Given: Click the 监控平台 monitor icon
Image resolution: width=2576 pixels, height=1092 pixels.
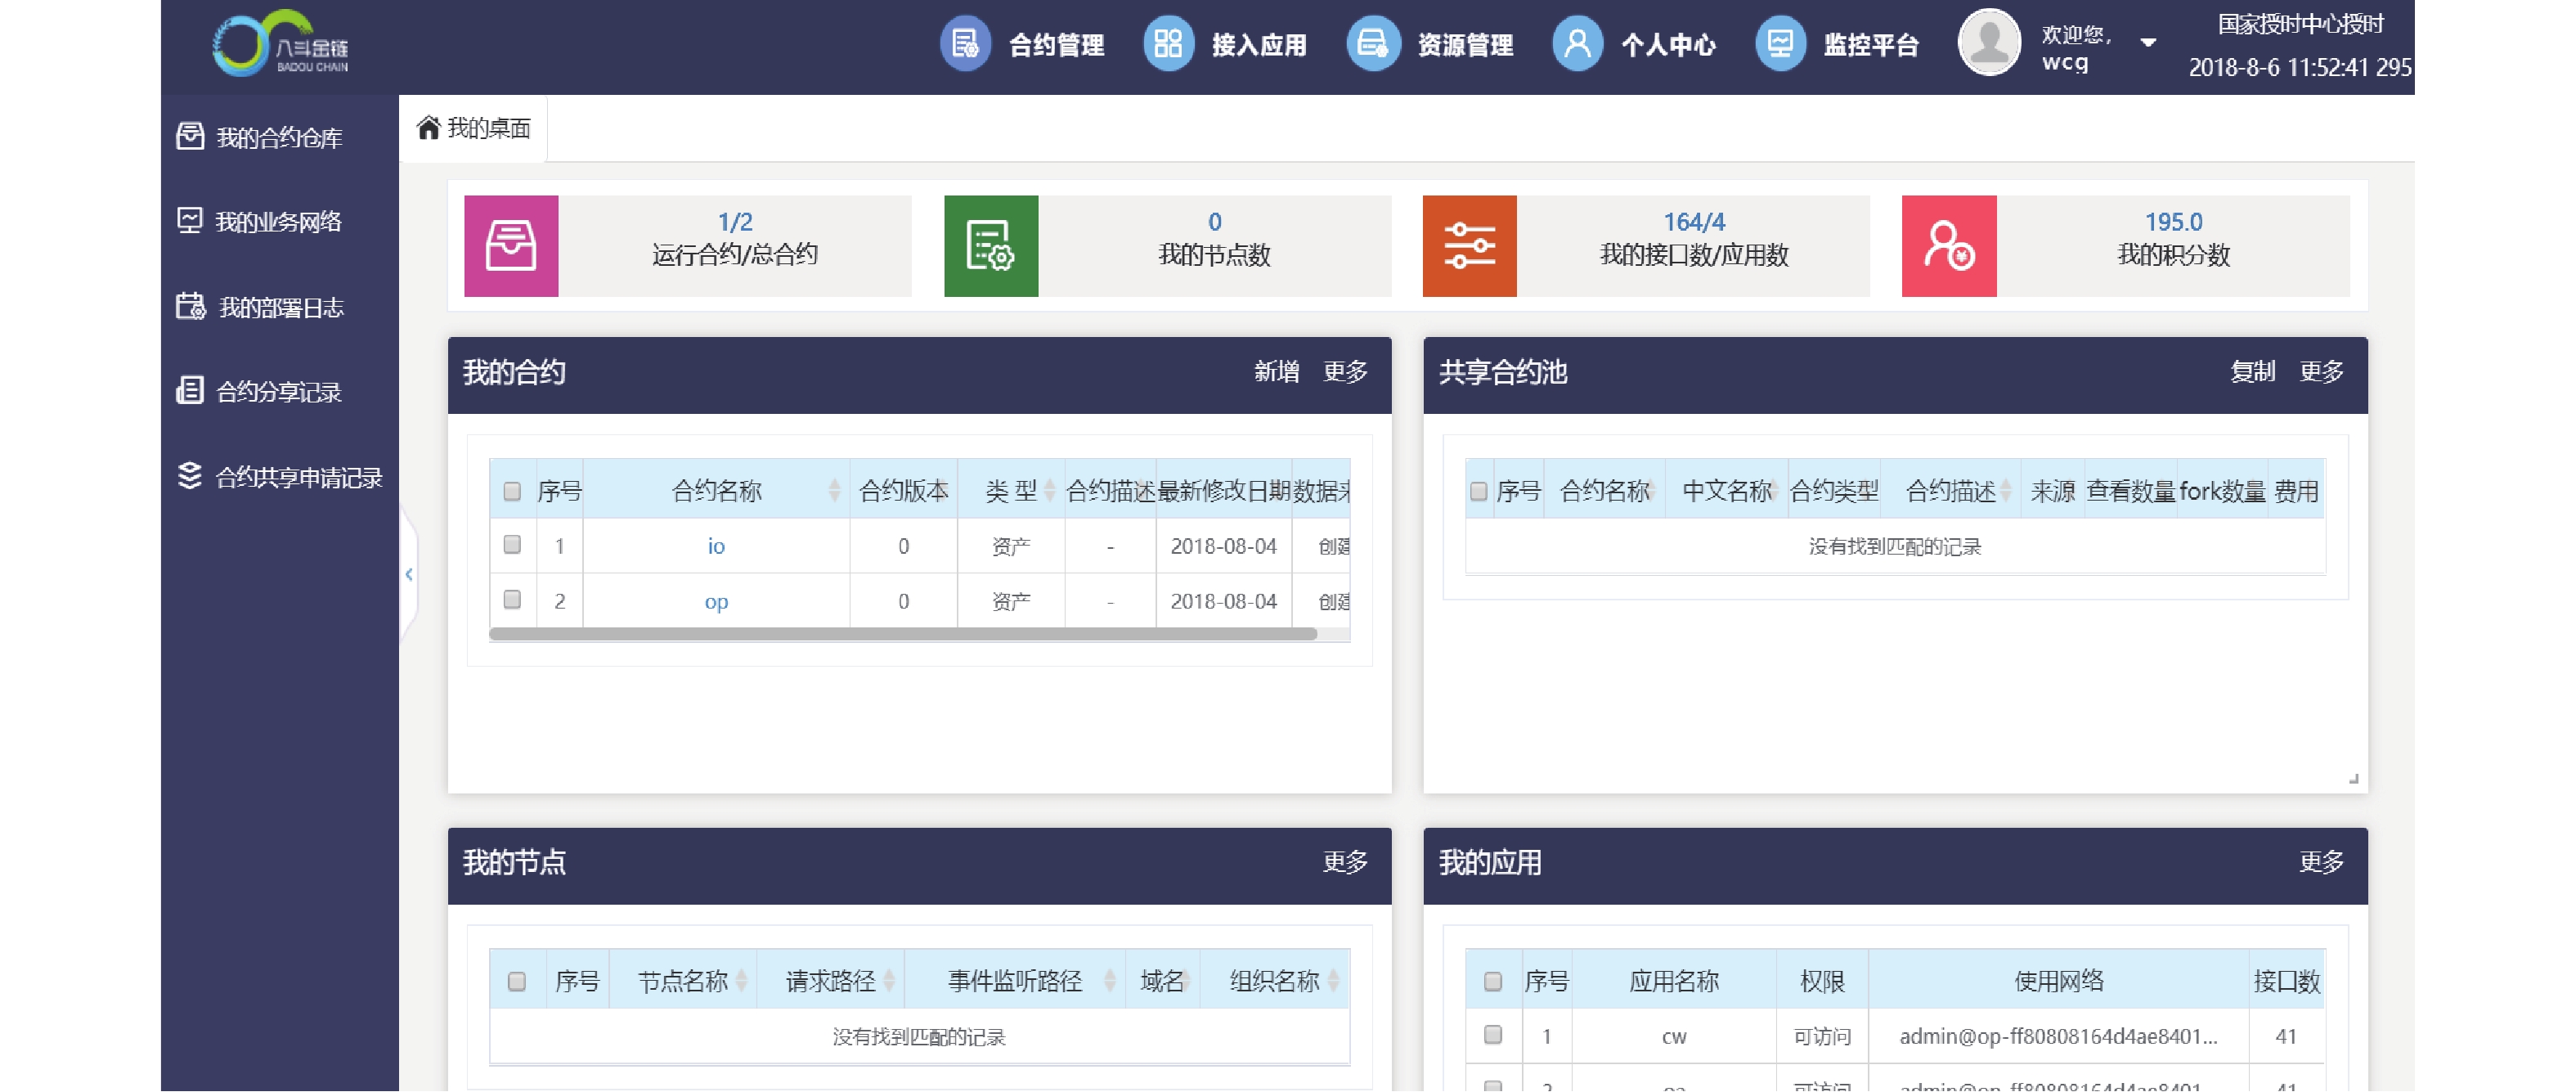Looking at the screenshot, I should (1780, 44).
